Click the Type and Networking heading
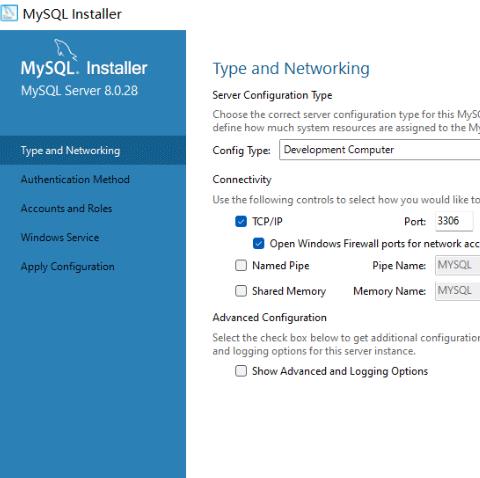The width and height of the screenshot is (480, 478). (291, 69)
